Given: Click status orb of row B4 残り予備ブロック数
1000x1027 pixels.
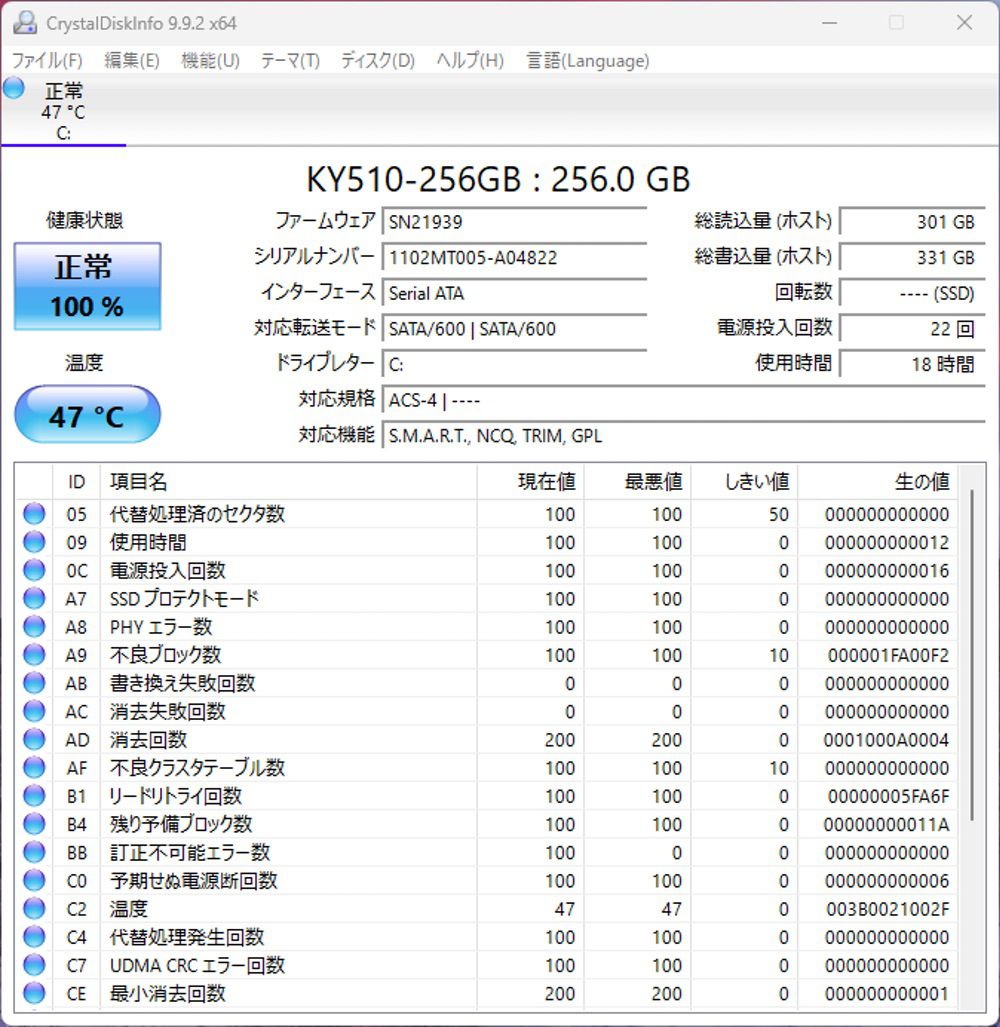Looking at the screenshot, I should 34,824.
